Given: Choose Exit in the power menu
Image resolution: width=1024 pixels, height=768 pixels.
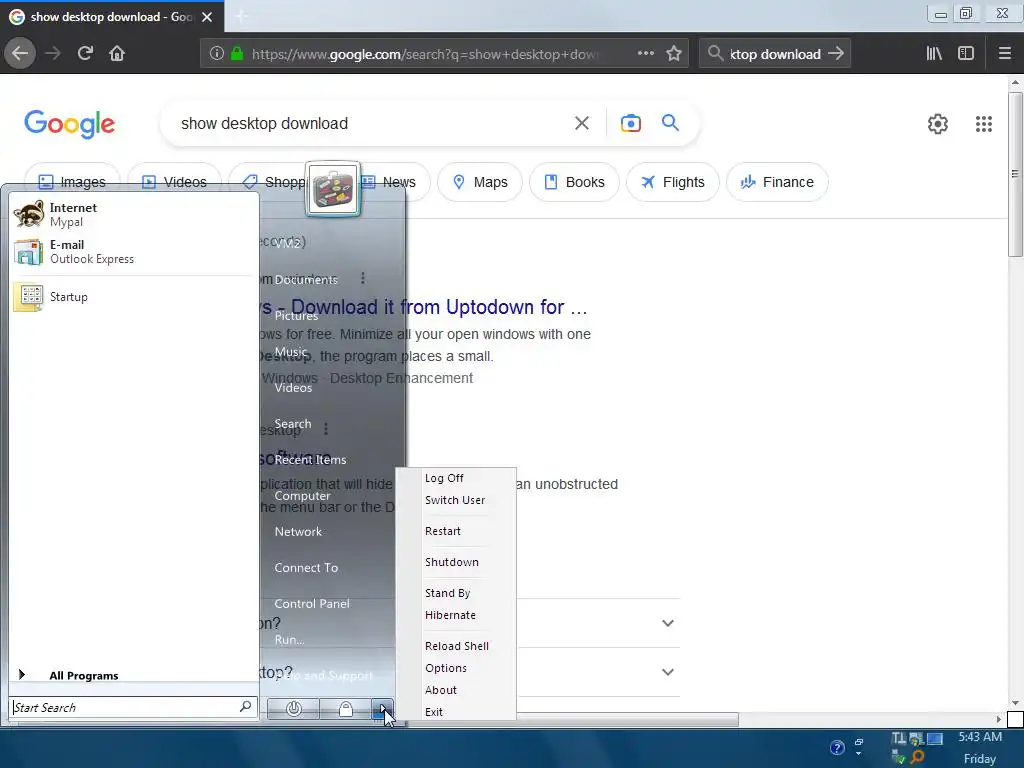Looking at the screenshot, I should tap(456, 712).
